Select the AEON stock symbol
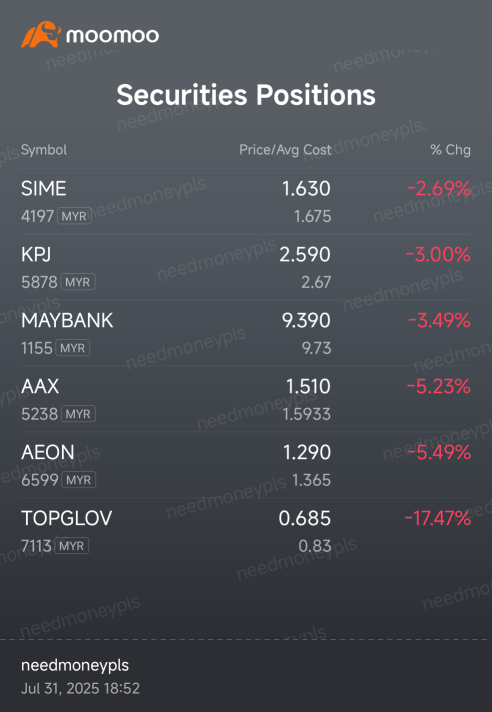This screenshot has width=492, height=712. [x=48, y=452]
